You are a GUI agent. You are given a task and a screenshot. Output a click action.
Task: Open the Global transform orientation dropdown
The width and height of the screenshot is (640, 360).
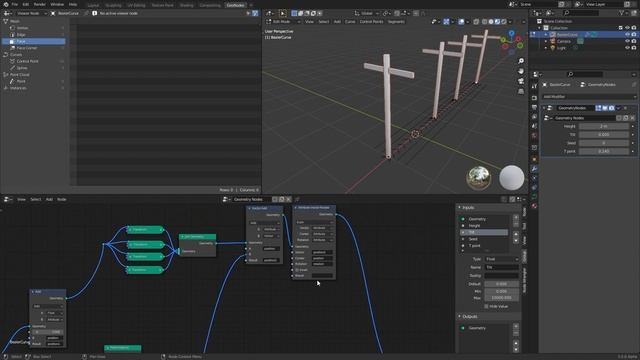point(366,13)
